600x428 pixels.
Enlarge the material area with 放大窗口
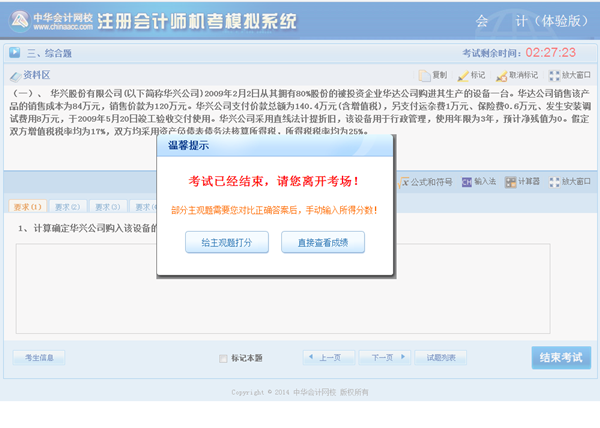point(569,75)
